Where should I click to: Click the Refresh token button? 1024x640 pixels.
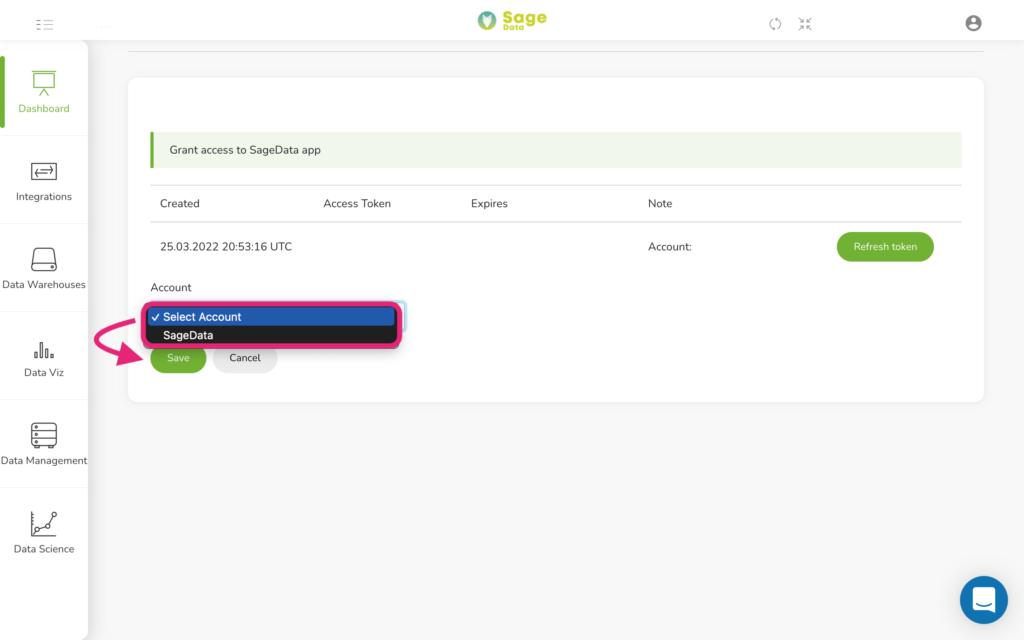tap(885, 247)
